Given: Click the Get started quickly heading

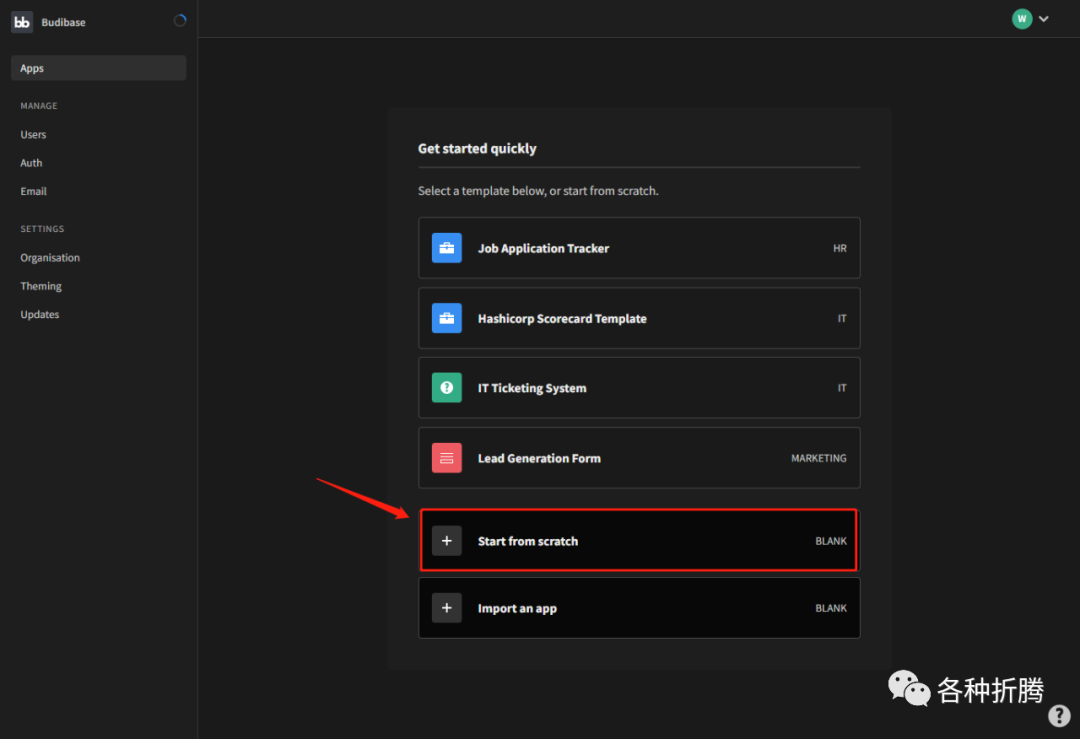Looking at the screenshot, I should (477, 149).
